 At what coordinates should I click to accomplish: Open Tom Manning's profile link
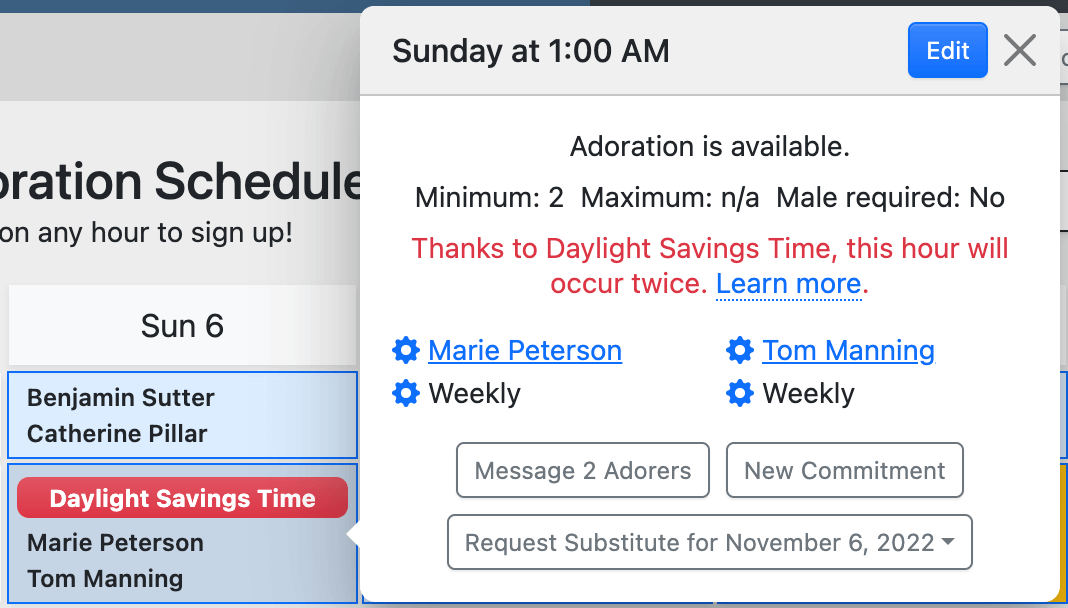tap(848, 351)
